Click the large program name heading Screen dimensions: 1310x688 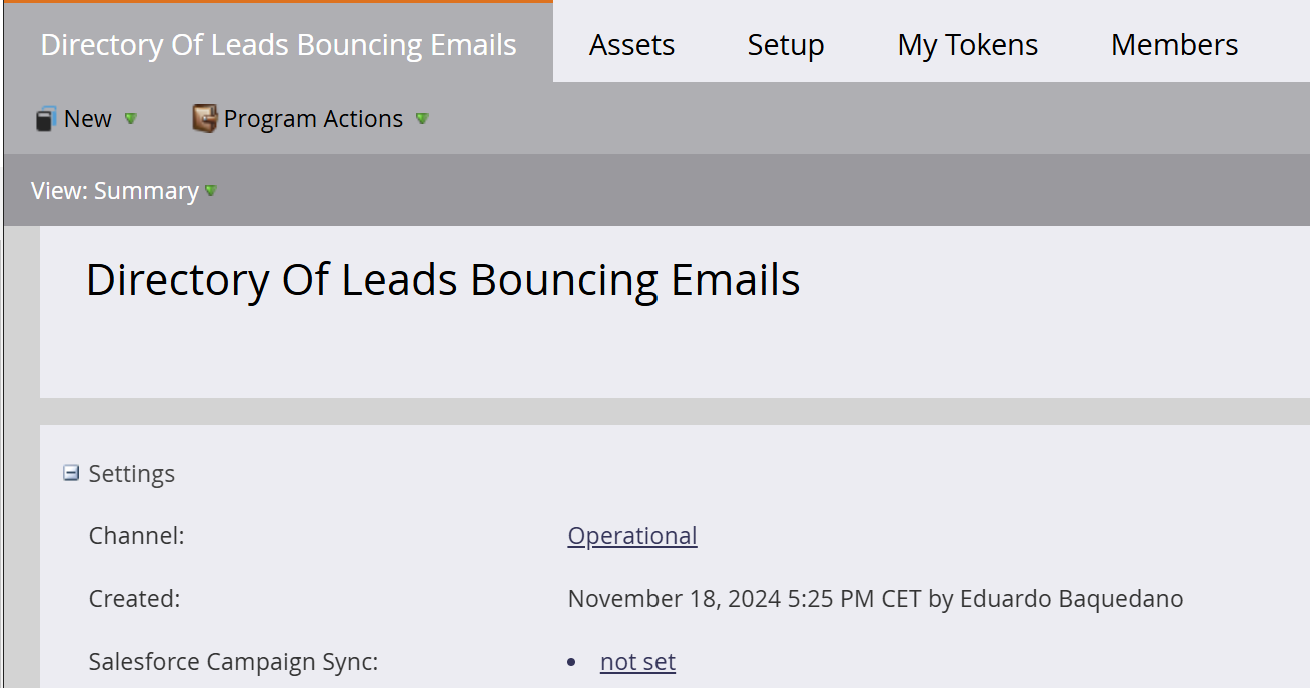[443, 280]
